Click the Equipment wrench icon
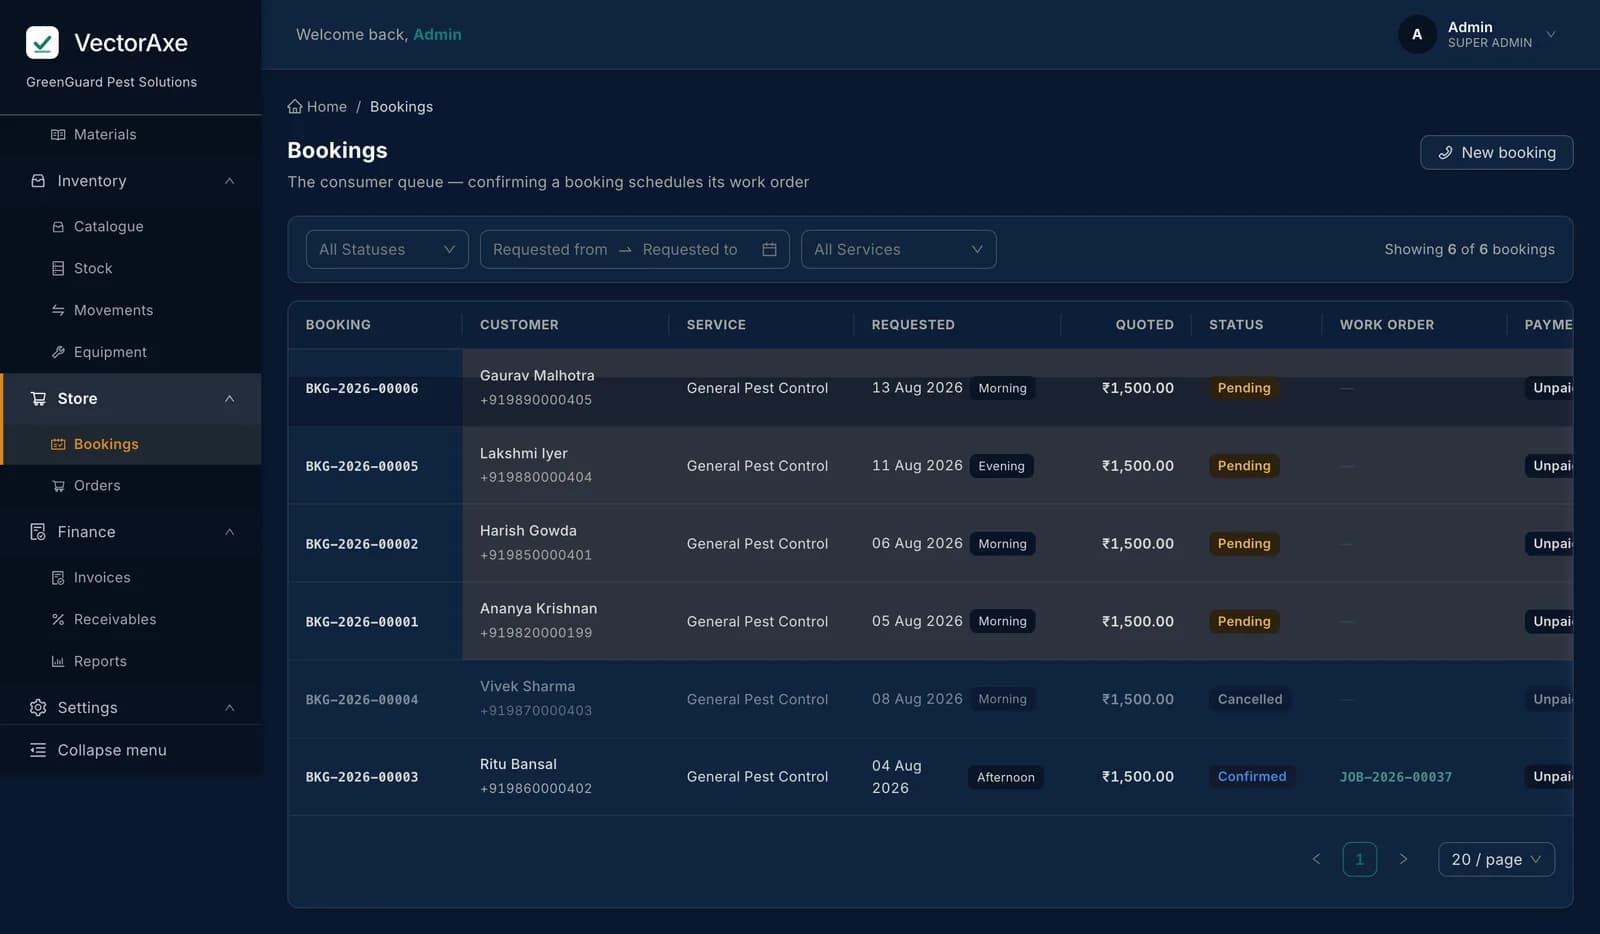 click(58, 353)
